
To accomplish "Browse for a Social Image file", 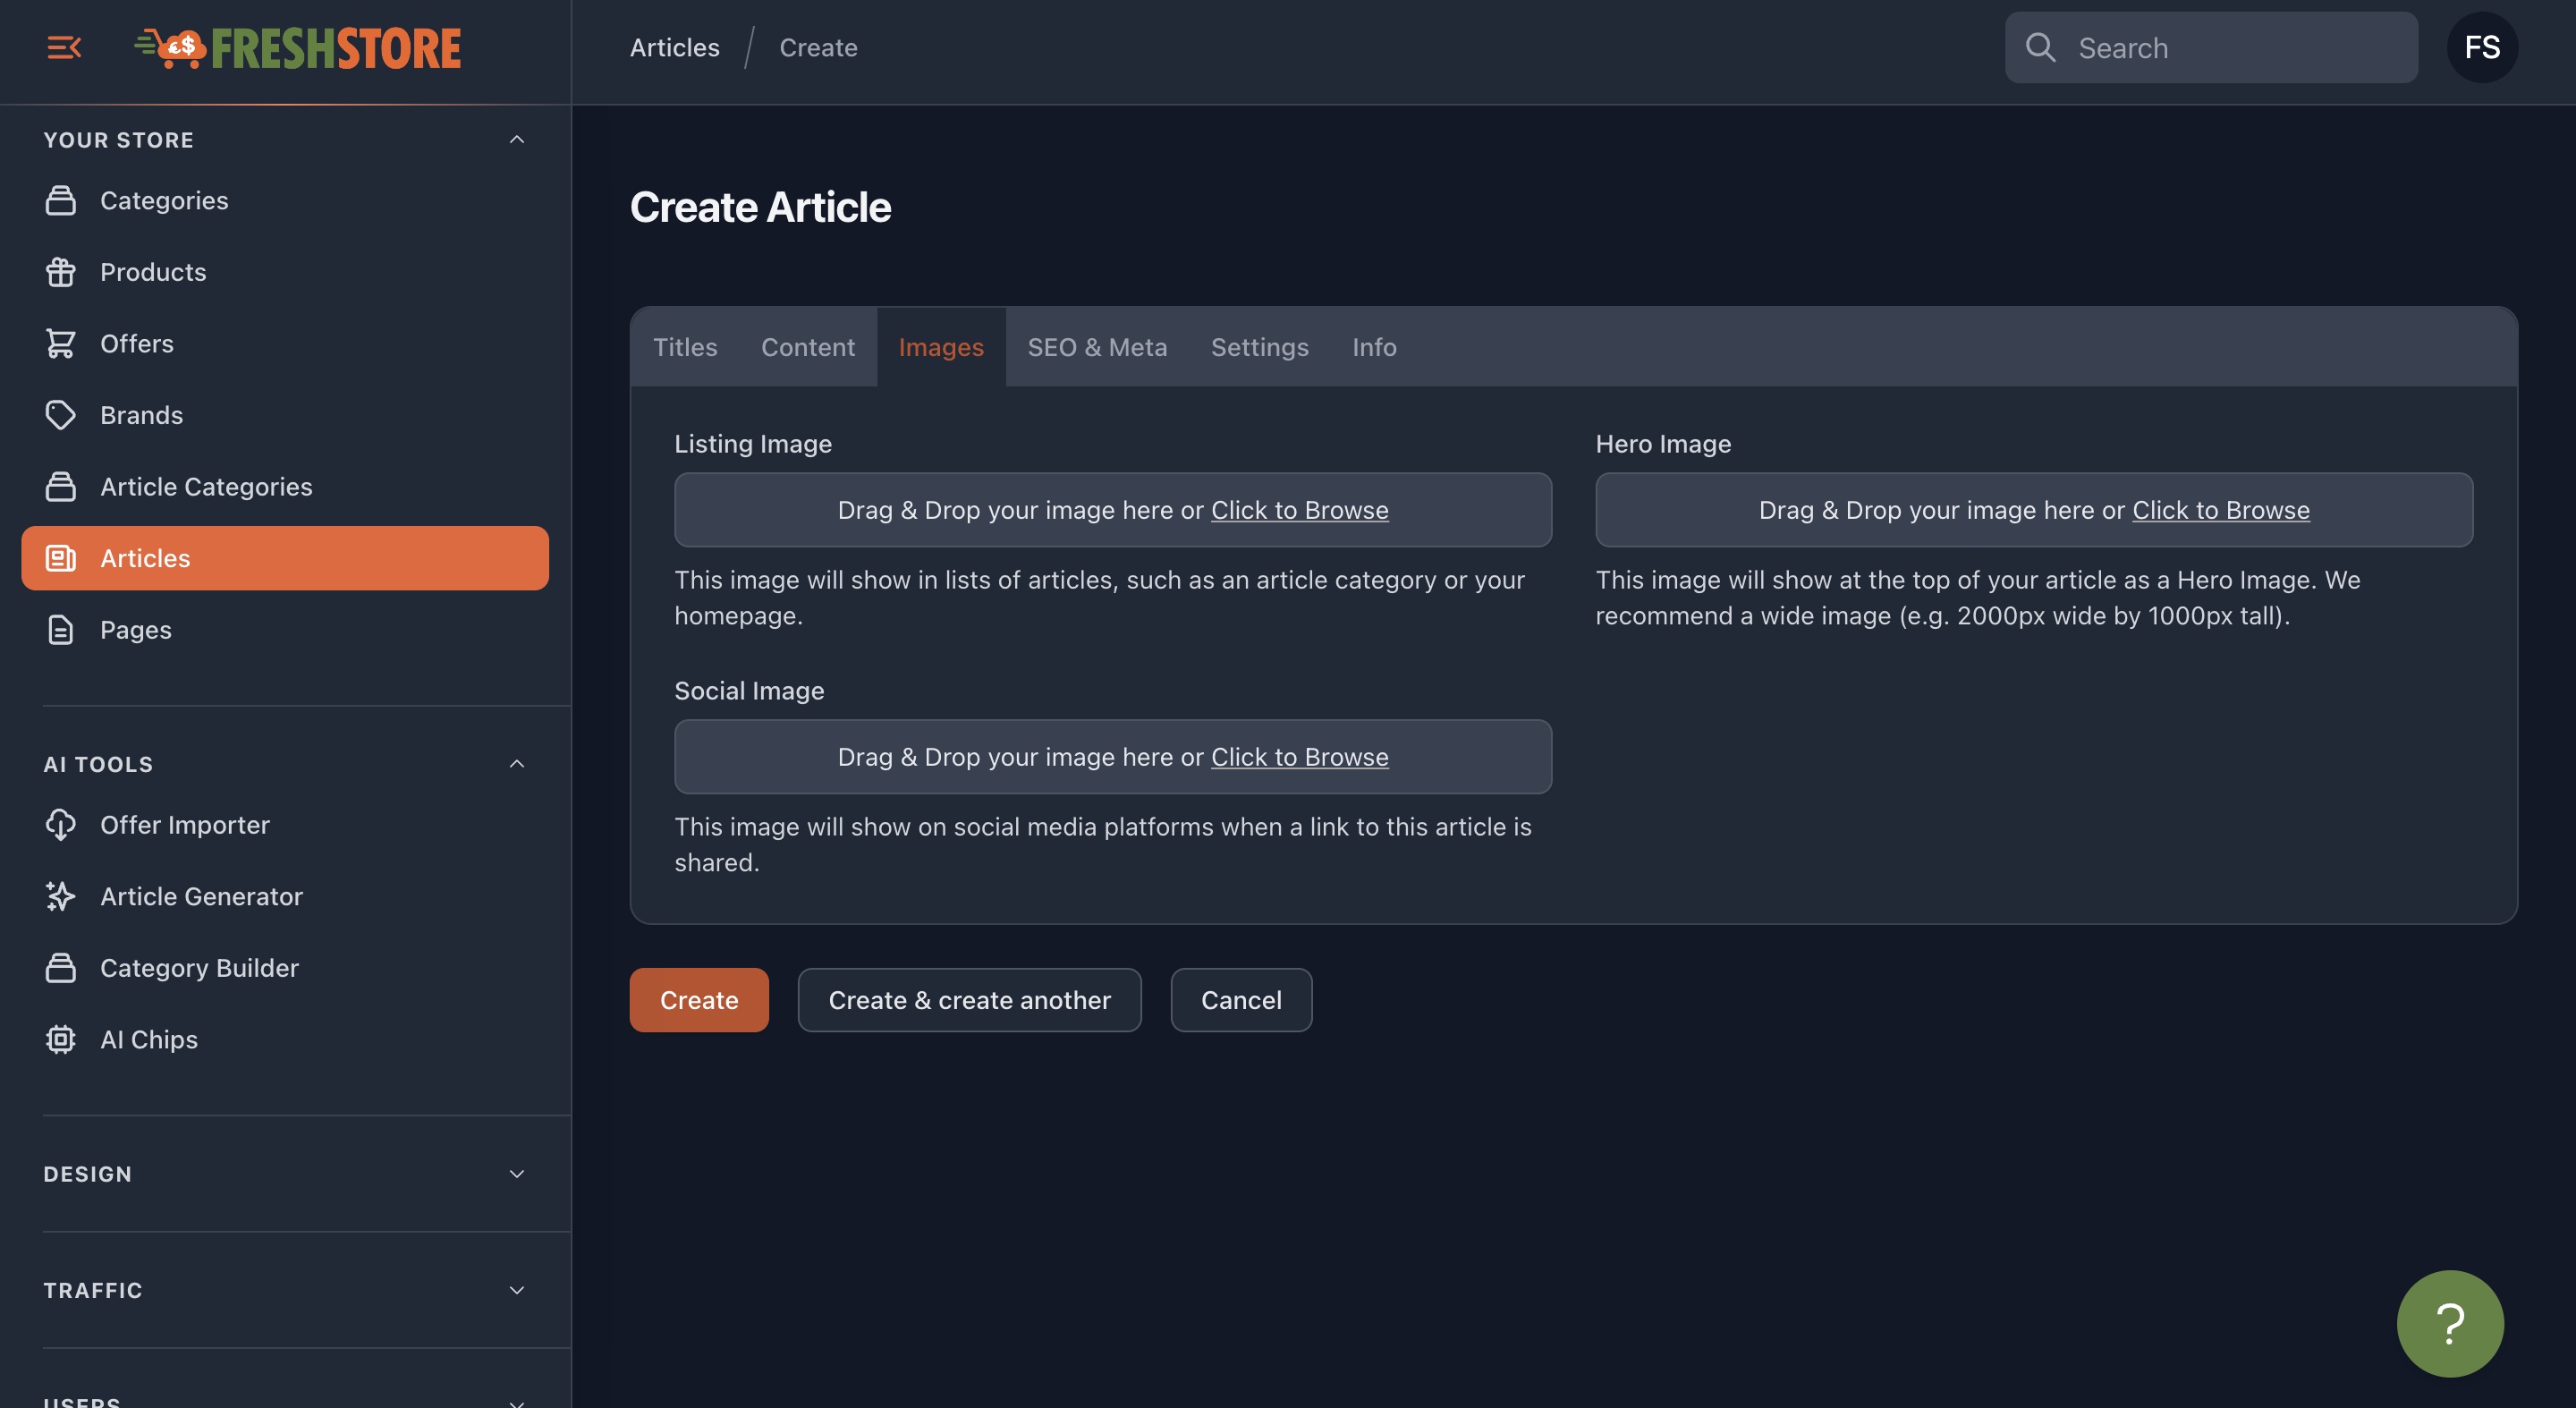I will click(1299, 757).
